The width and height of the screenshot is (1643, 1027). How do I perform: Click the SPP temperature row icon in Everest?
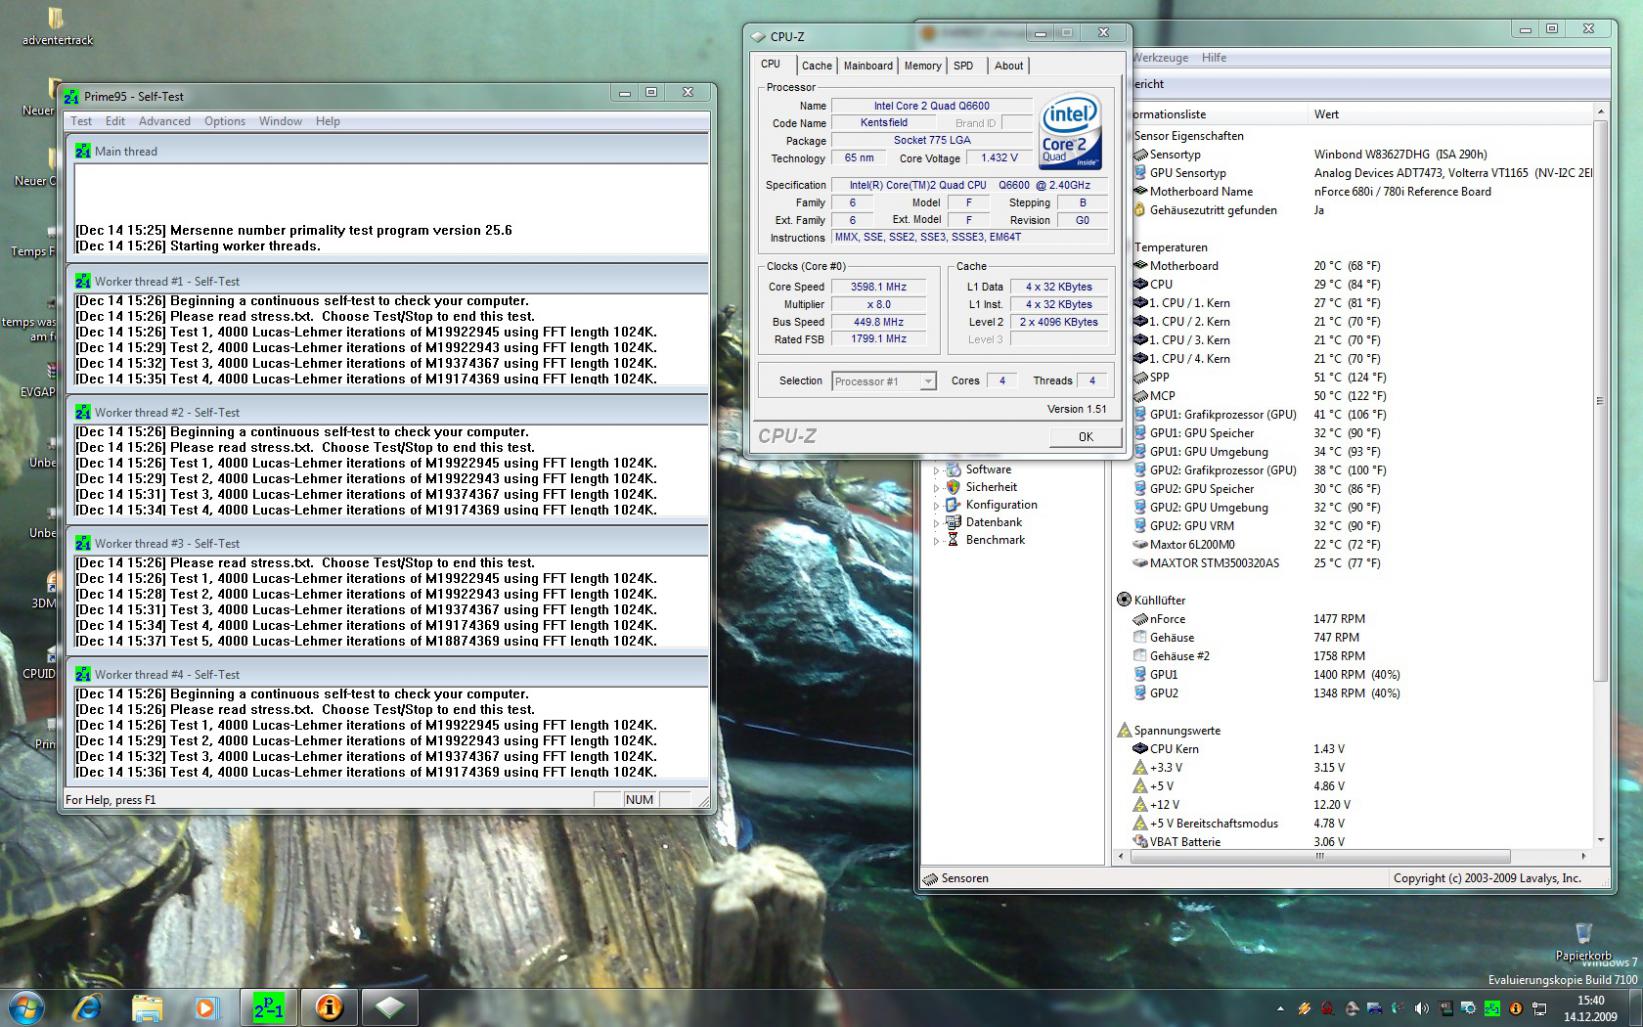(x=1139, y=377)
